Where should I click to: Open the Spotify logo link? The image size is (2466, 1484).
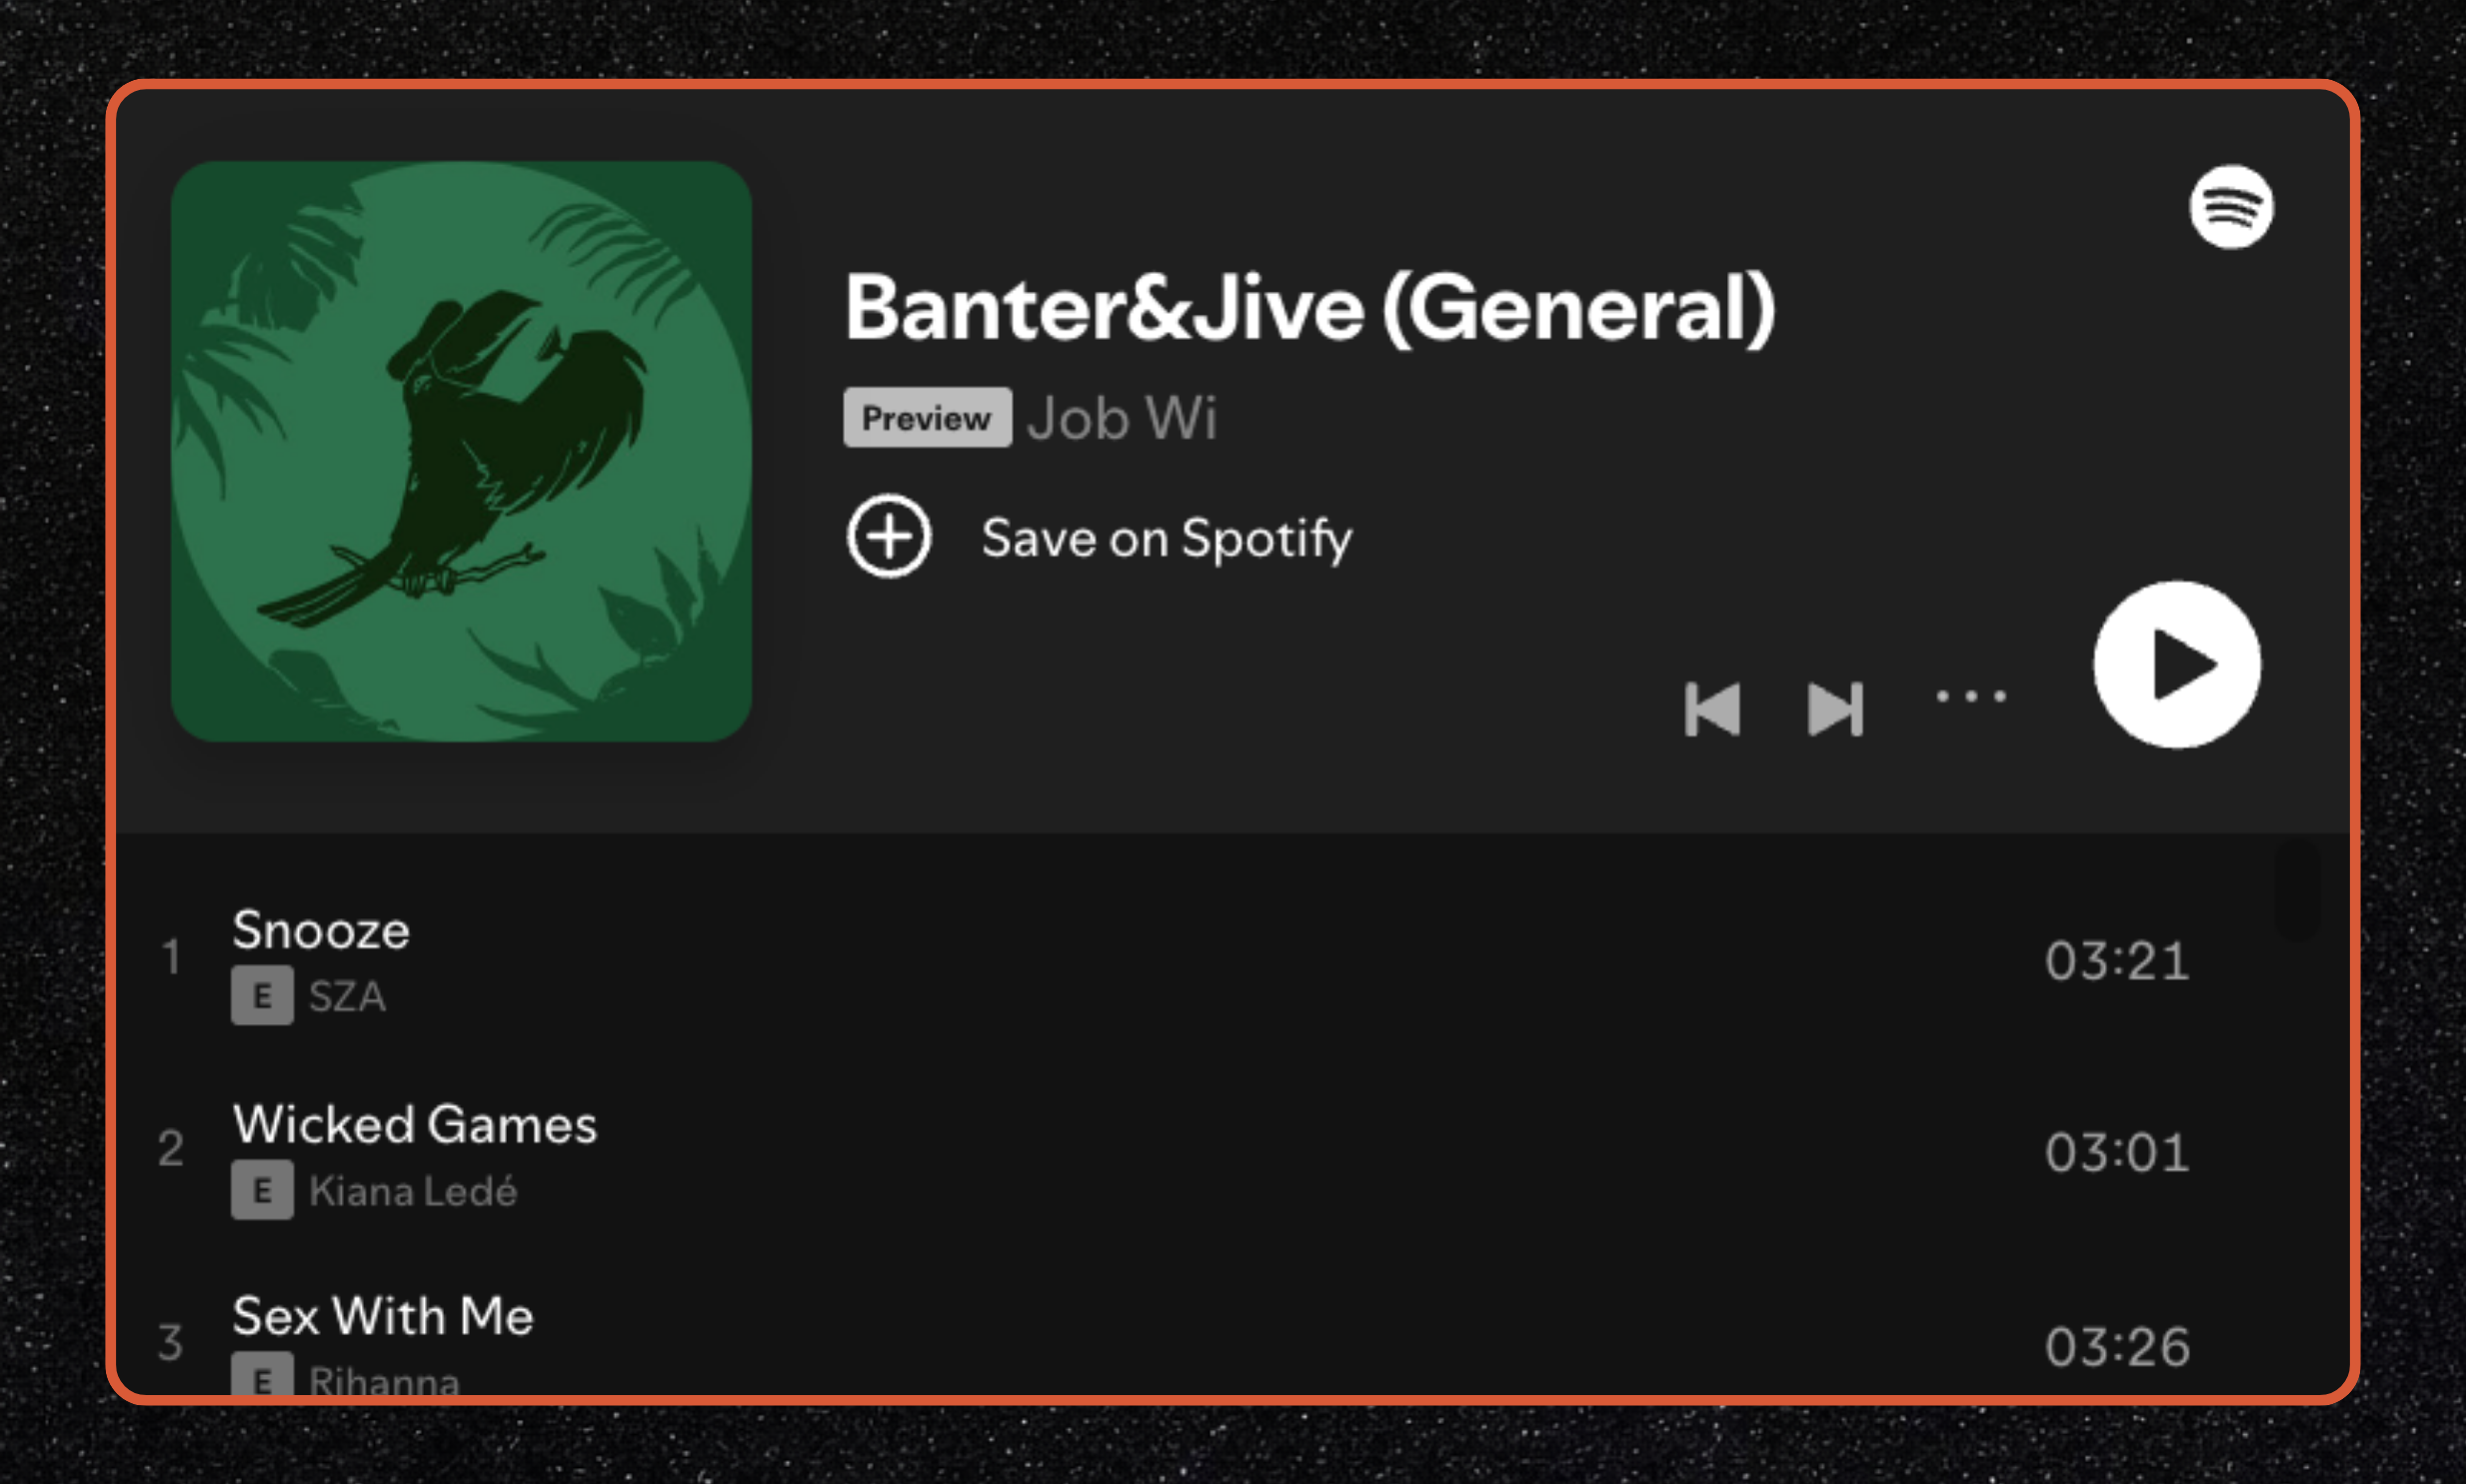coord(2231,207)
